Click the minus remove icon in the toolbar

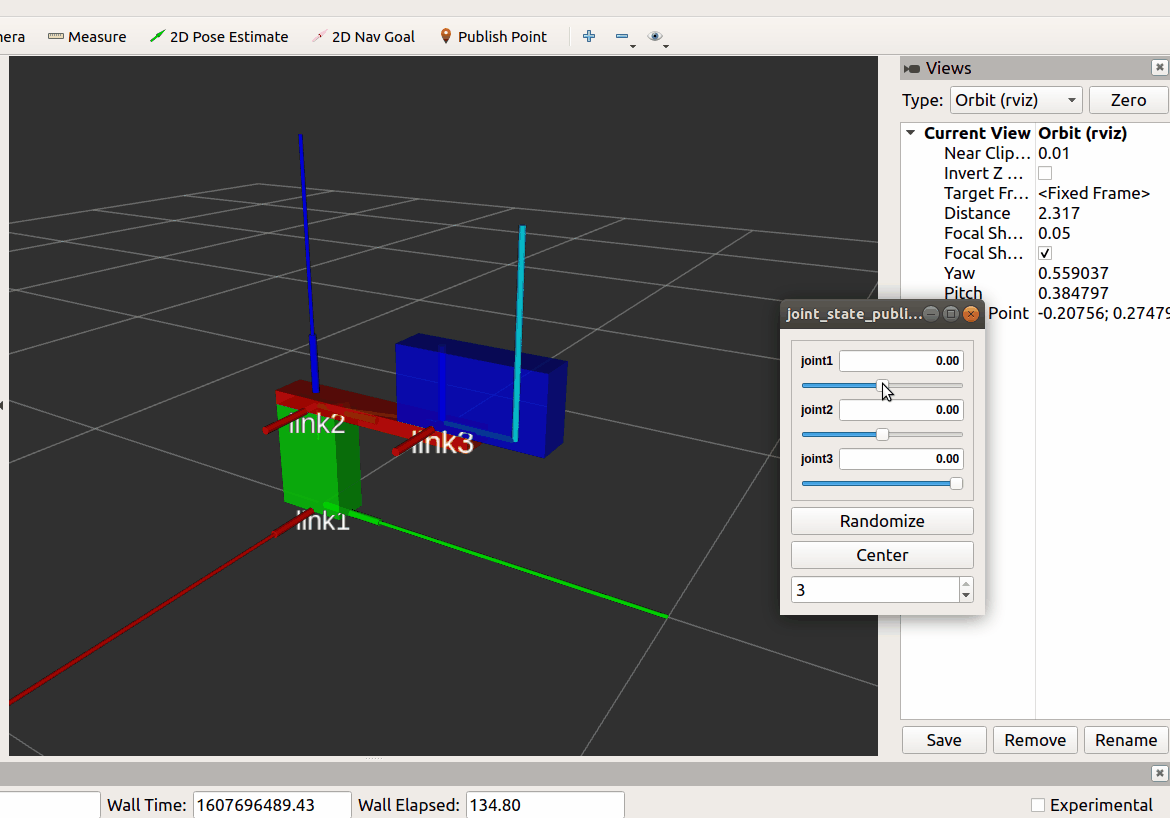[621, 36]
